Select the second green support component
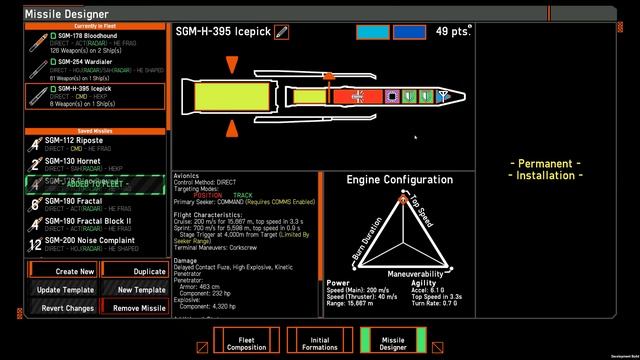The image size is (640, 360). tap(426, 97)
